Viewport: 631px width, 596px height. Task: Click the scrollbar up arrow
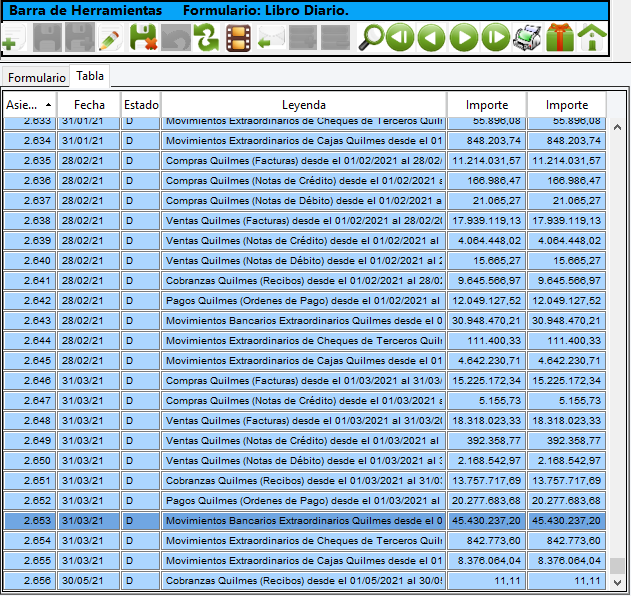click(x=617, y=128)
